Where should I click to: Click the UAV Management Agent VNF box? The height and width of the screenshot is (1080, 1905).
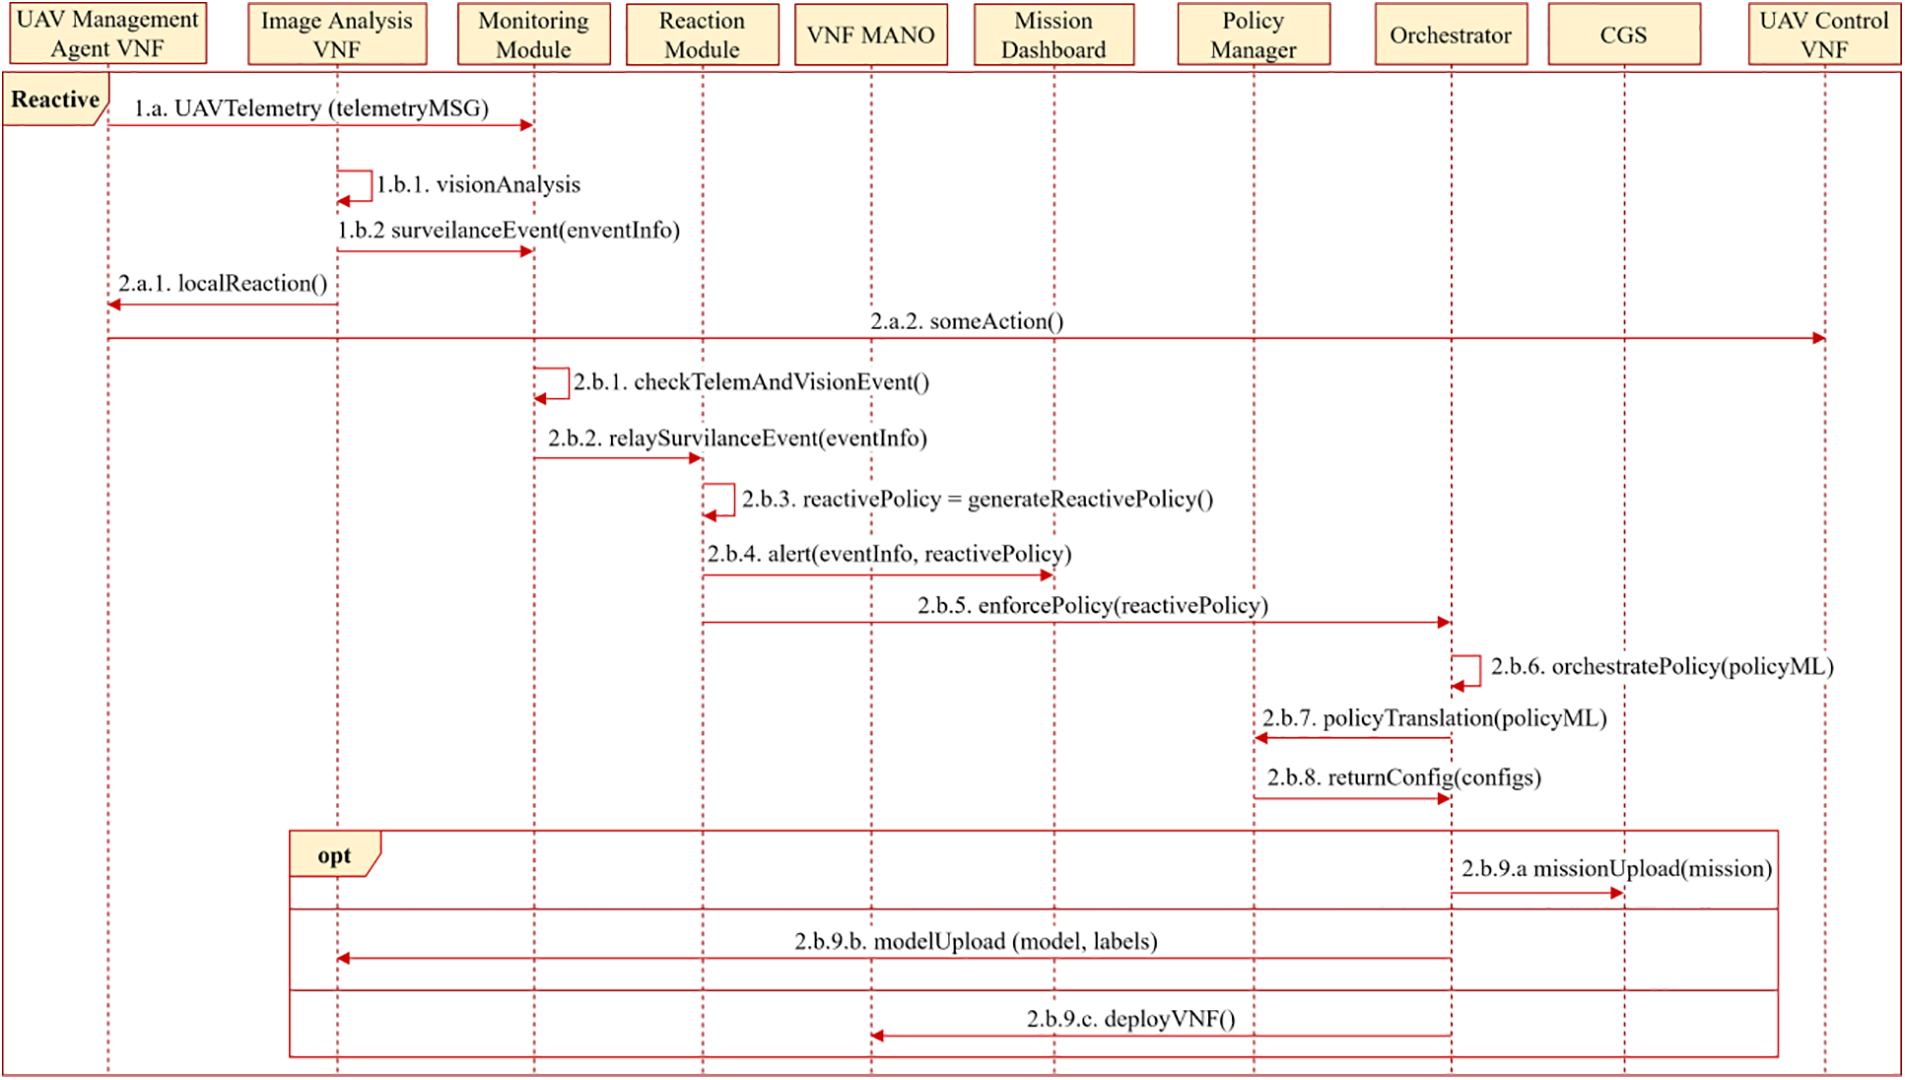[108, 34]
